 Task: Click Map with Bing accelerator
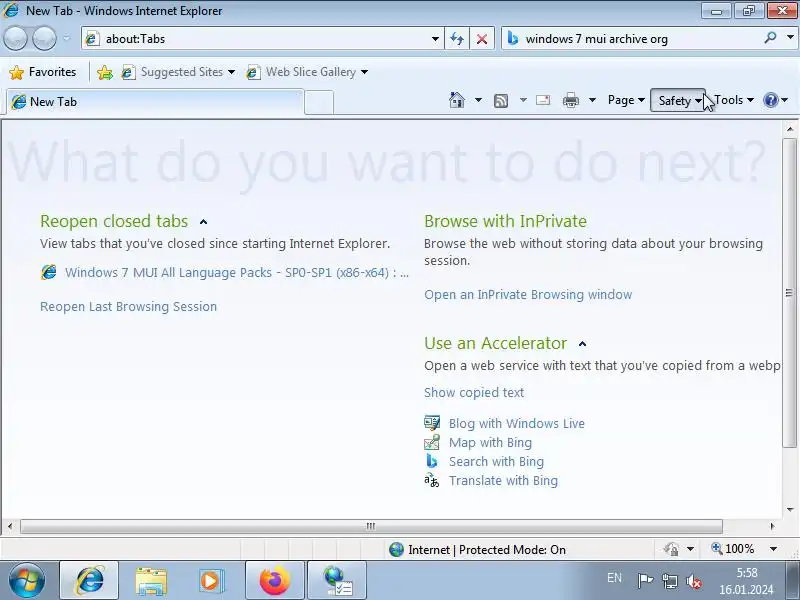[490, 442]
